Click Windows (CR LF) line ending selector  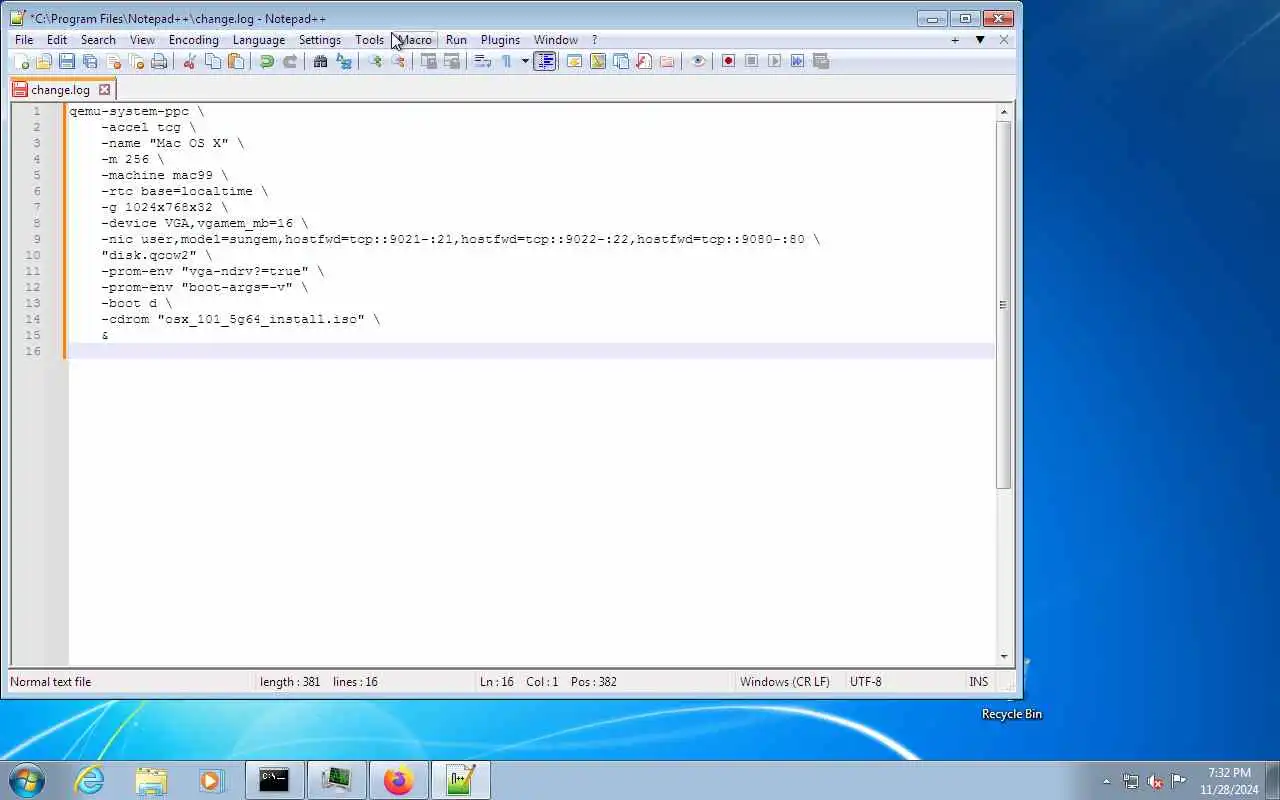click(785, 682)
